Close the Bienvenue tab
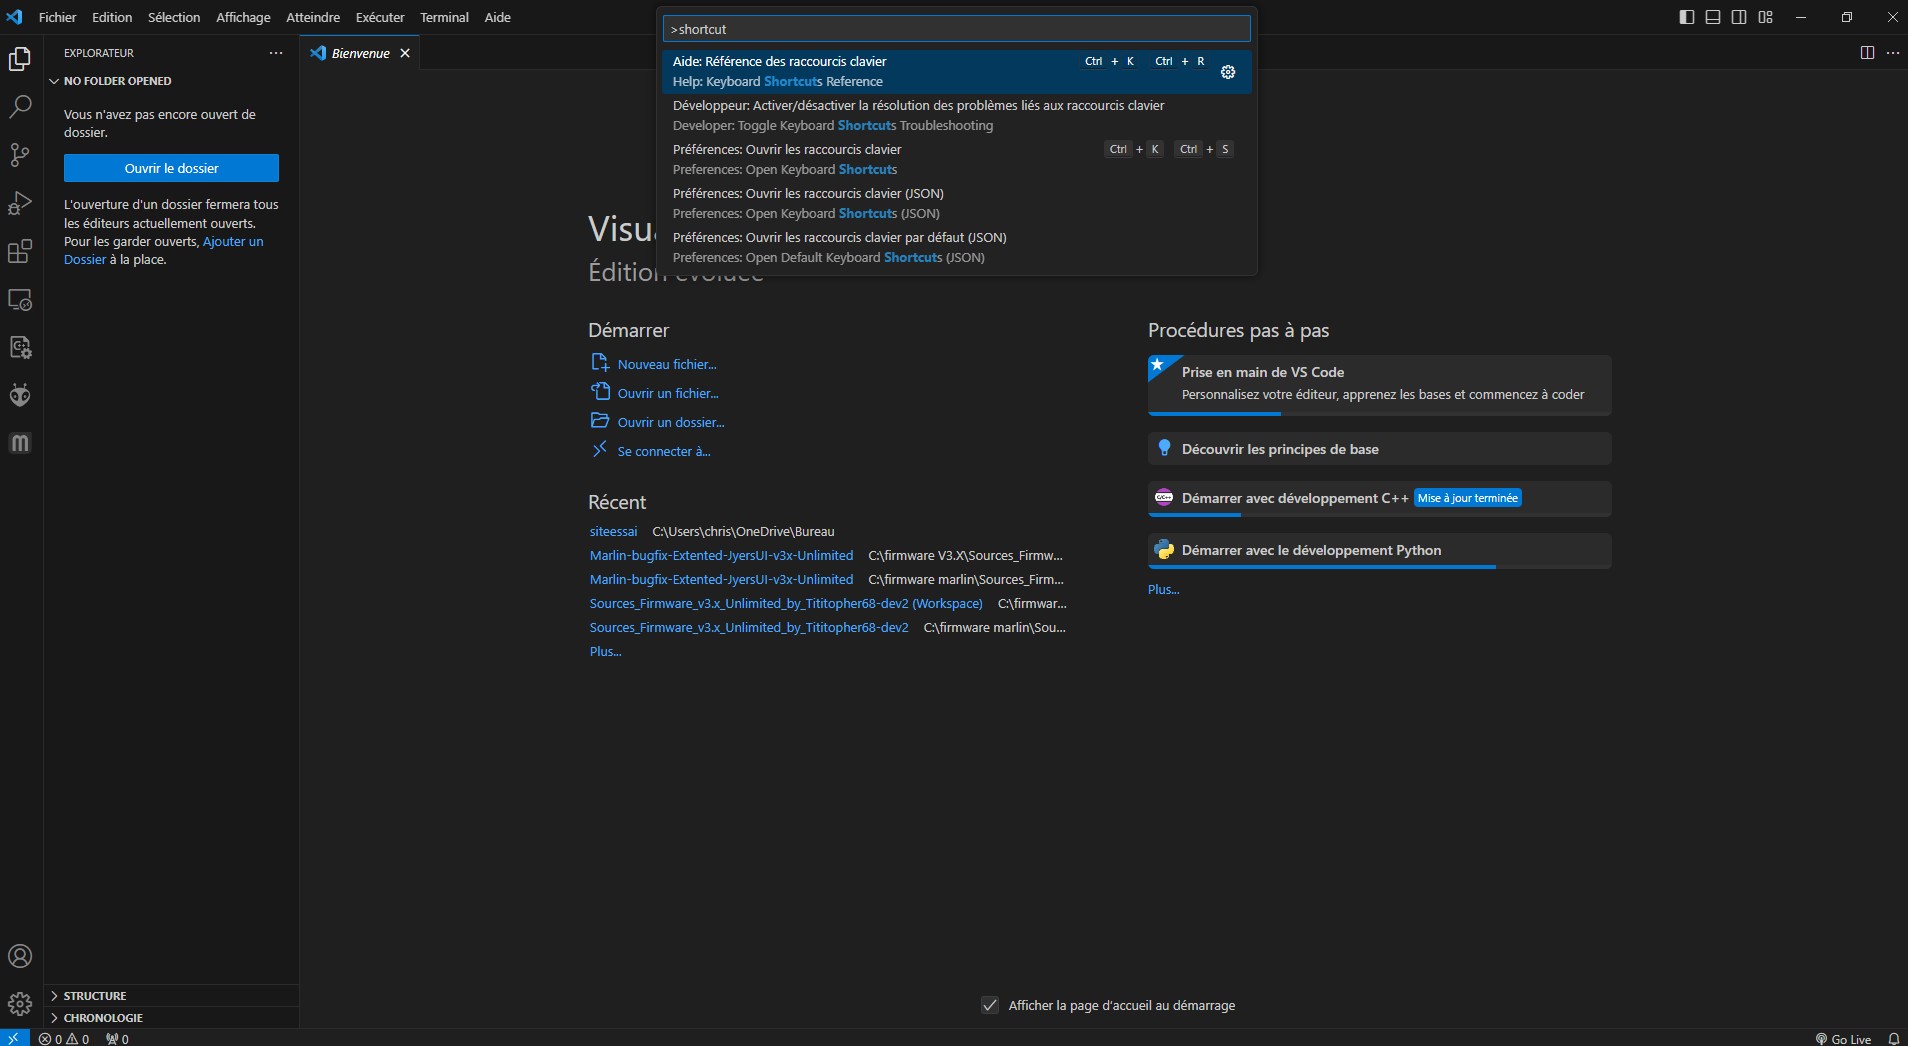Screen dimensions: 1908x1046 (x=405, y=53)
